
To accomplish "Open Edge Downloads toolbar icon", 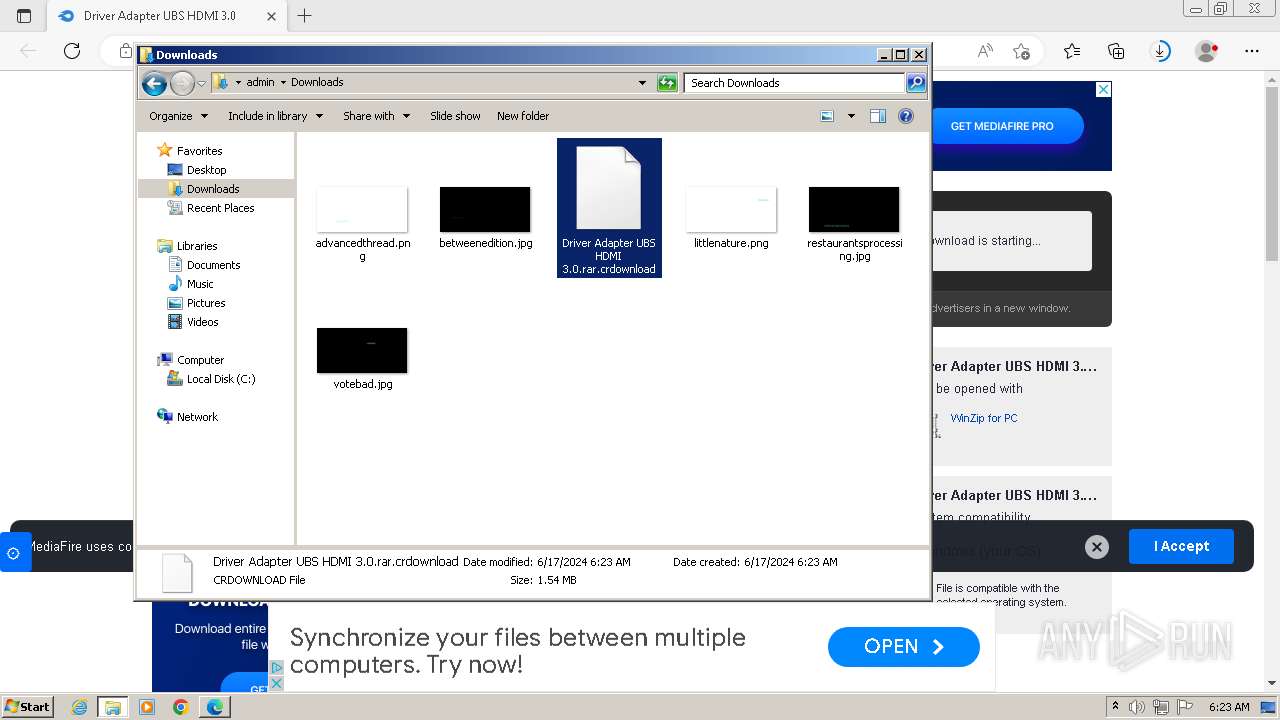I will [x=1161, y=51].
